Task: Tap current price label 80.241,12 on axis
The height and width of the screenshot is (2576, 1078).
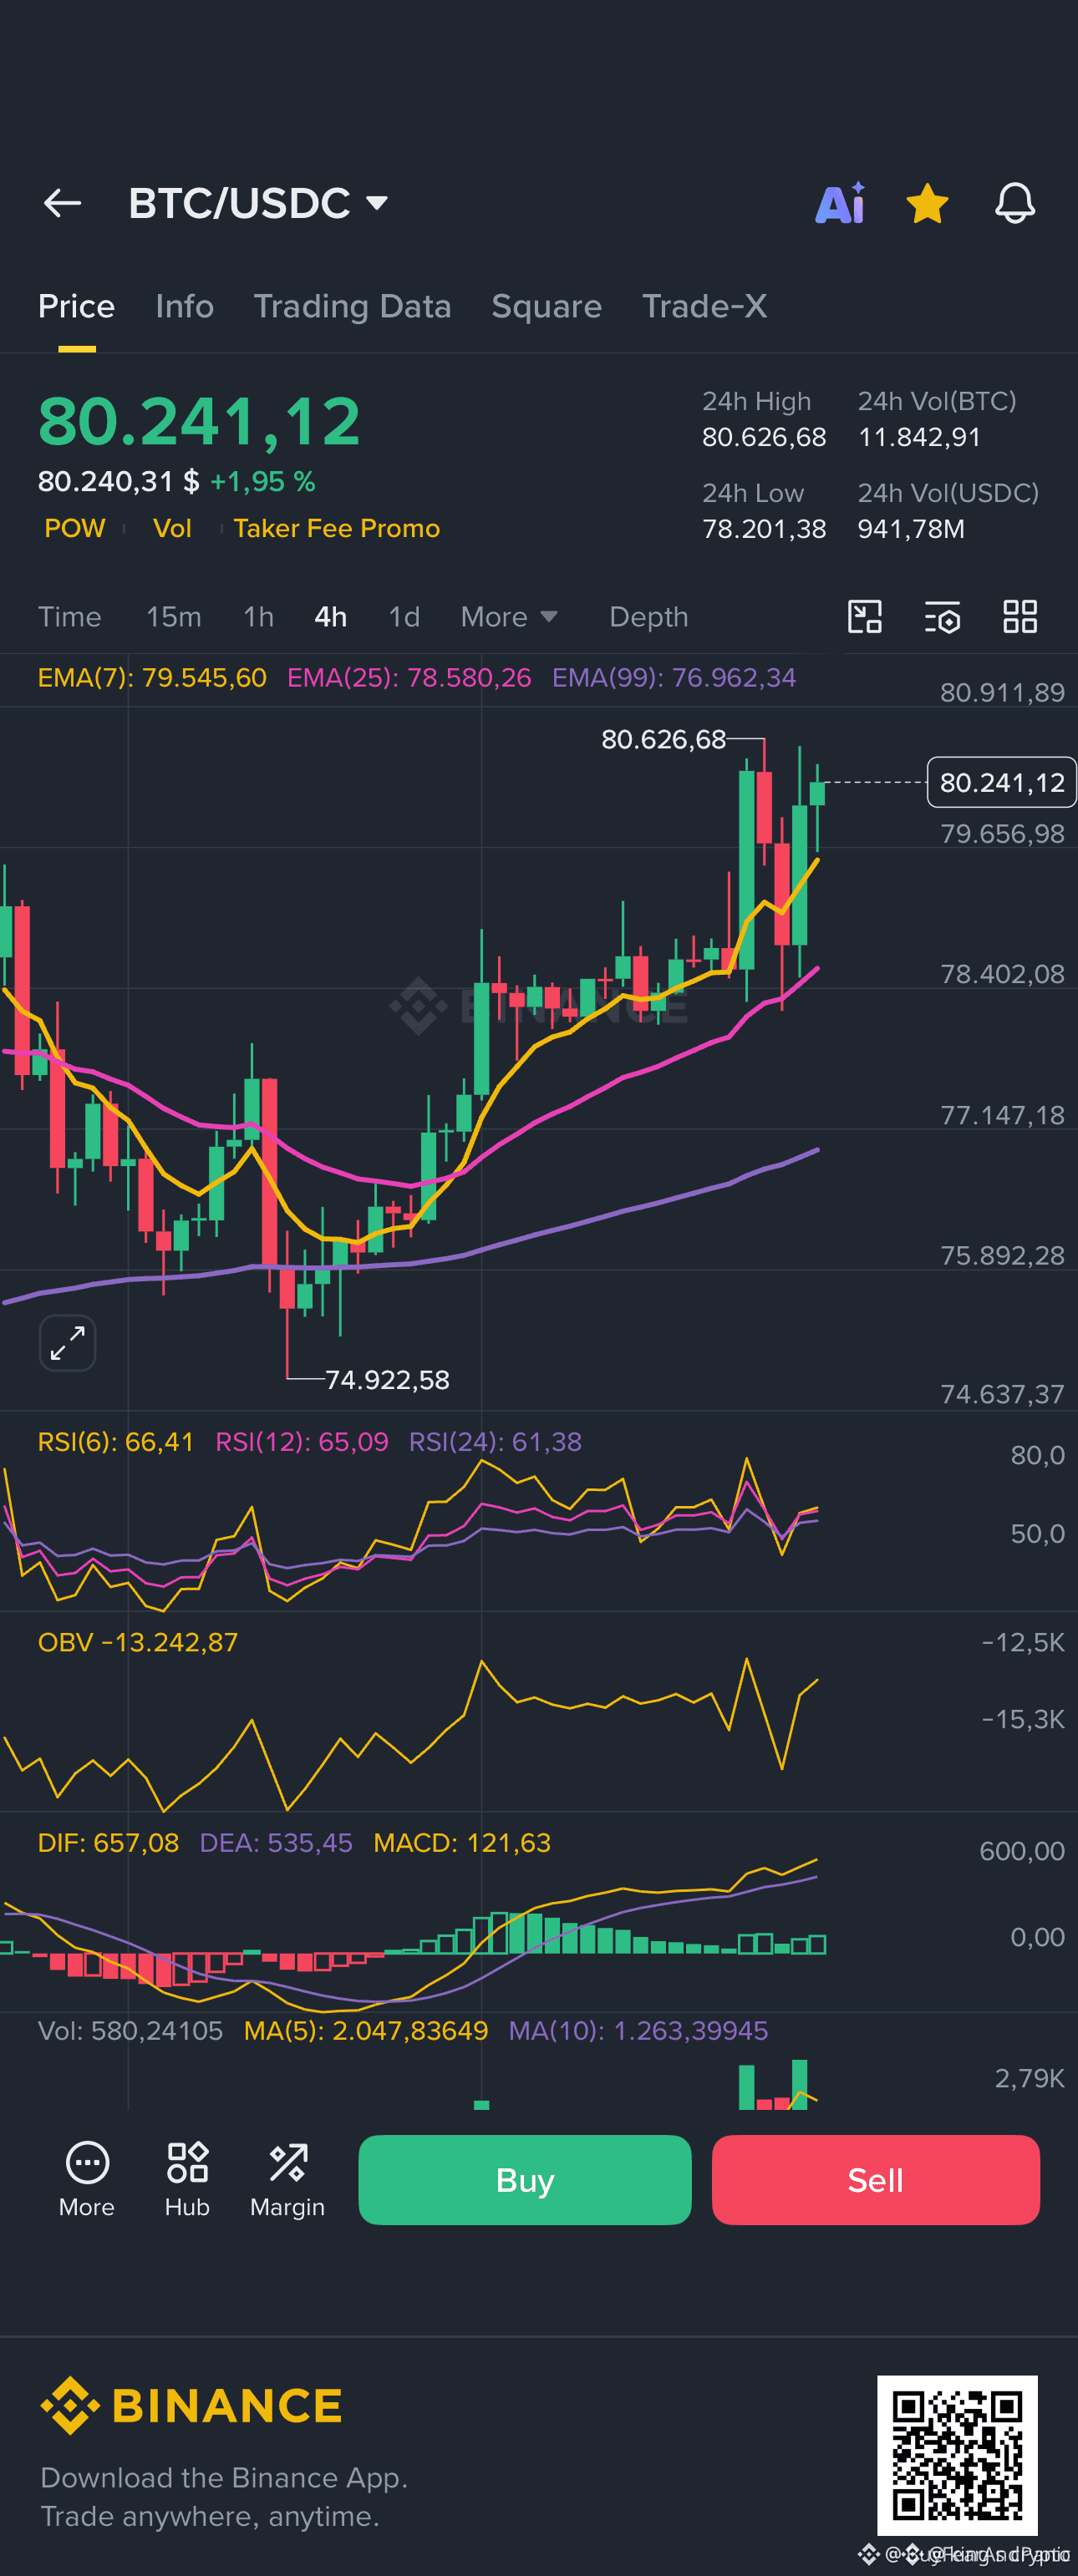Action: (1001, 782)
